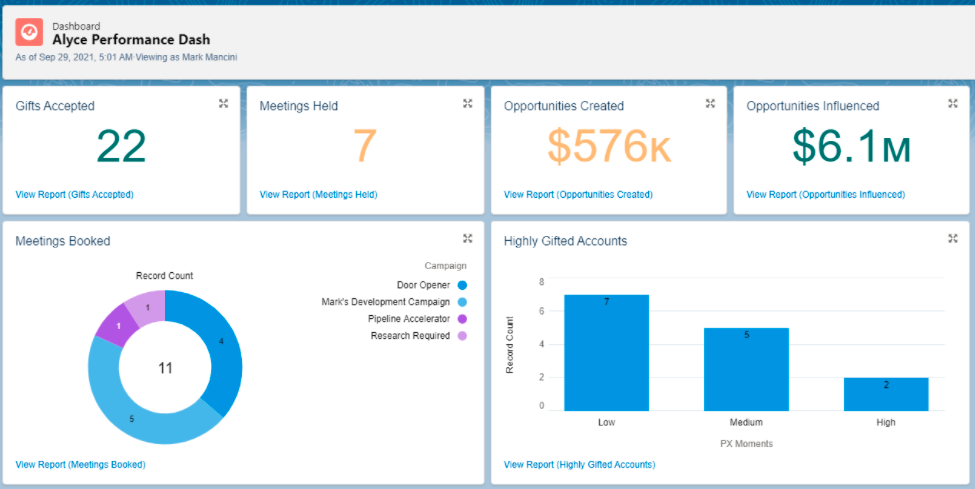Click the Highly Gifted Accounts card title
The height and width of the screenshot is (489, 975).
tap(565, 241)
